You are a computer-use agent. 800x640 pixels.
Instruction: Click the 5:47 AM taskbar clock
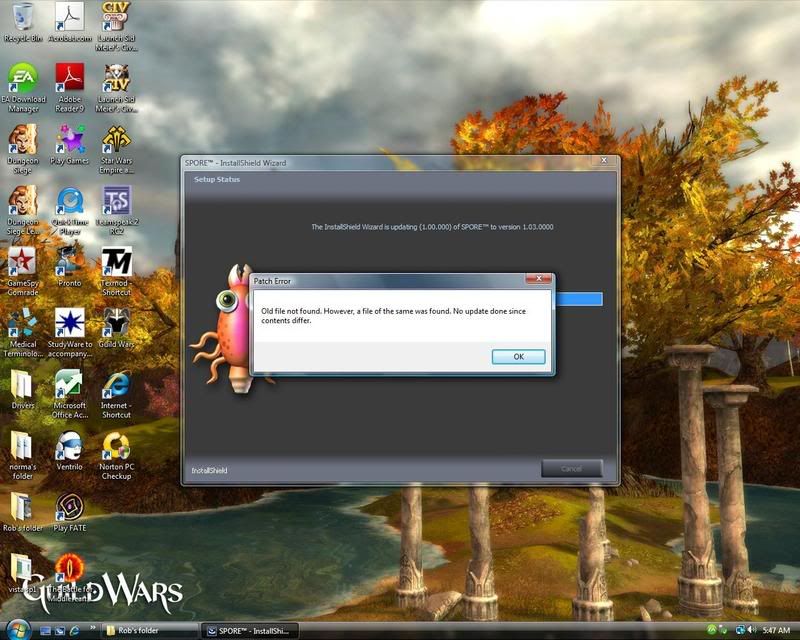click(776, 631)
